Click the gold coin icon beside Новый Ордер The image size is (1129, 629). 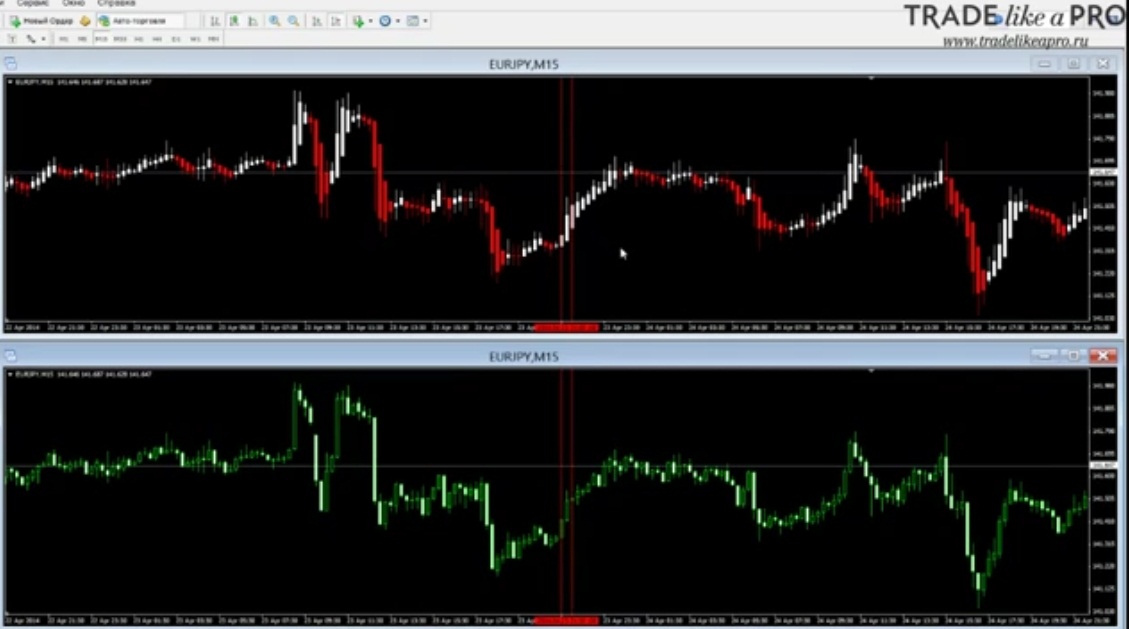point(85,21)
